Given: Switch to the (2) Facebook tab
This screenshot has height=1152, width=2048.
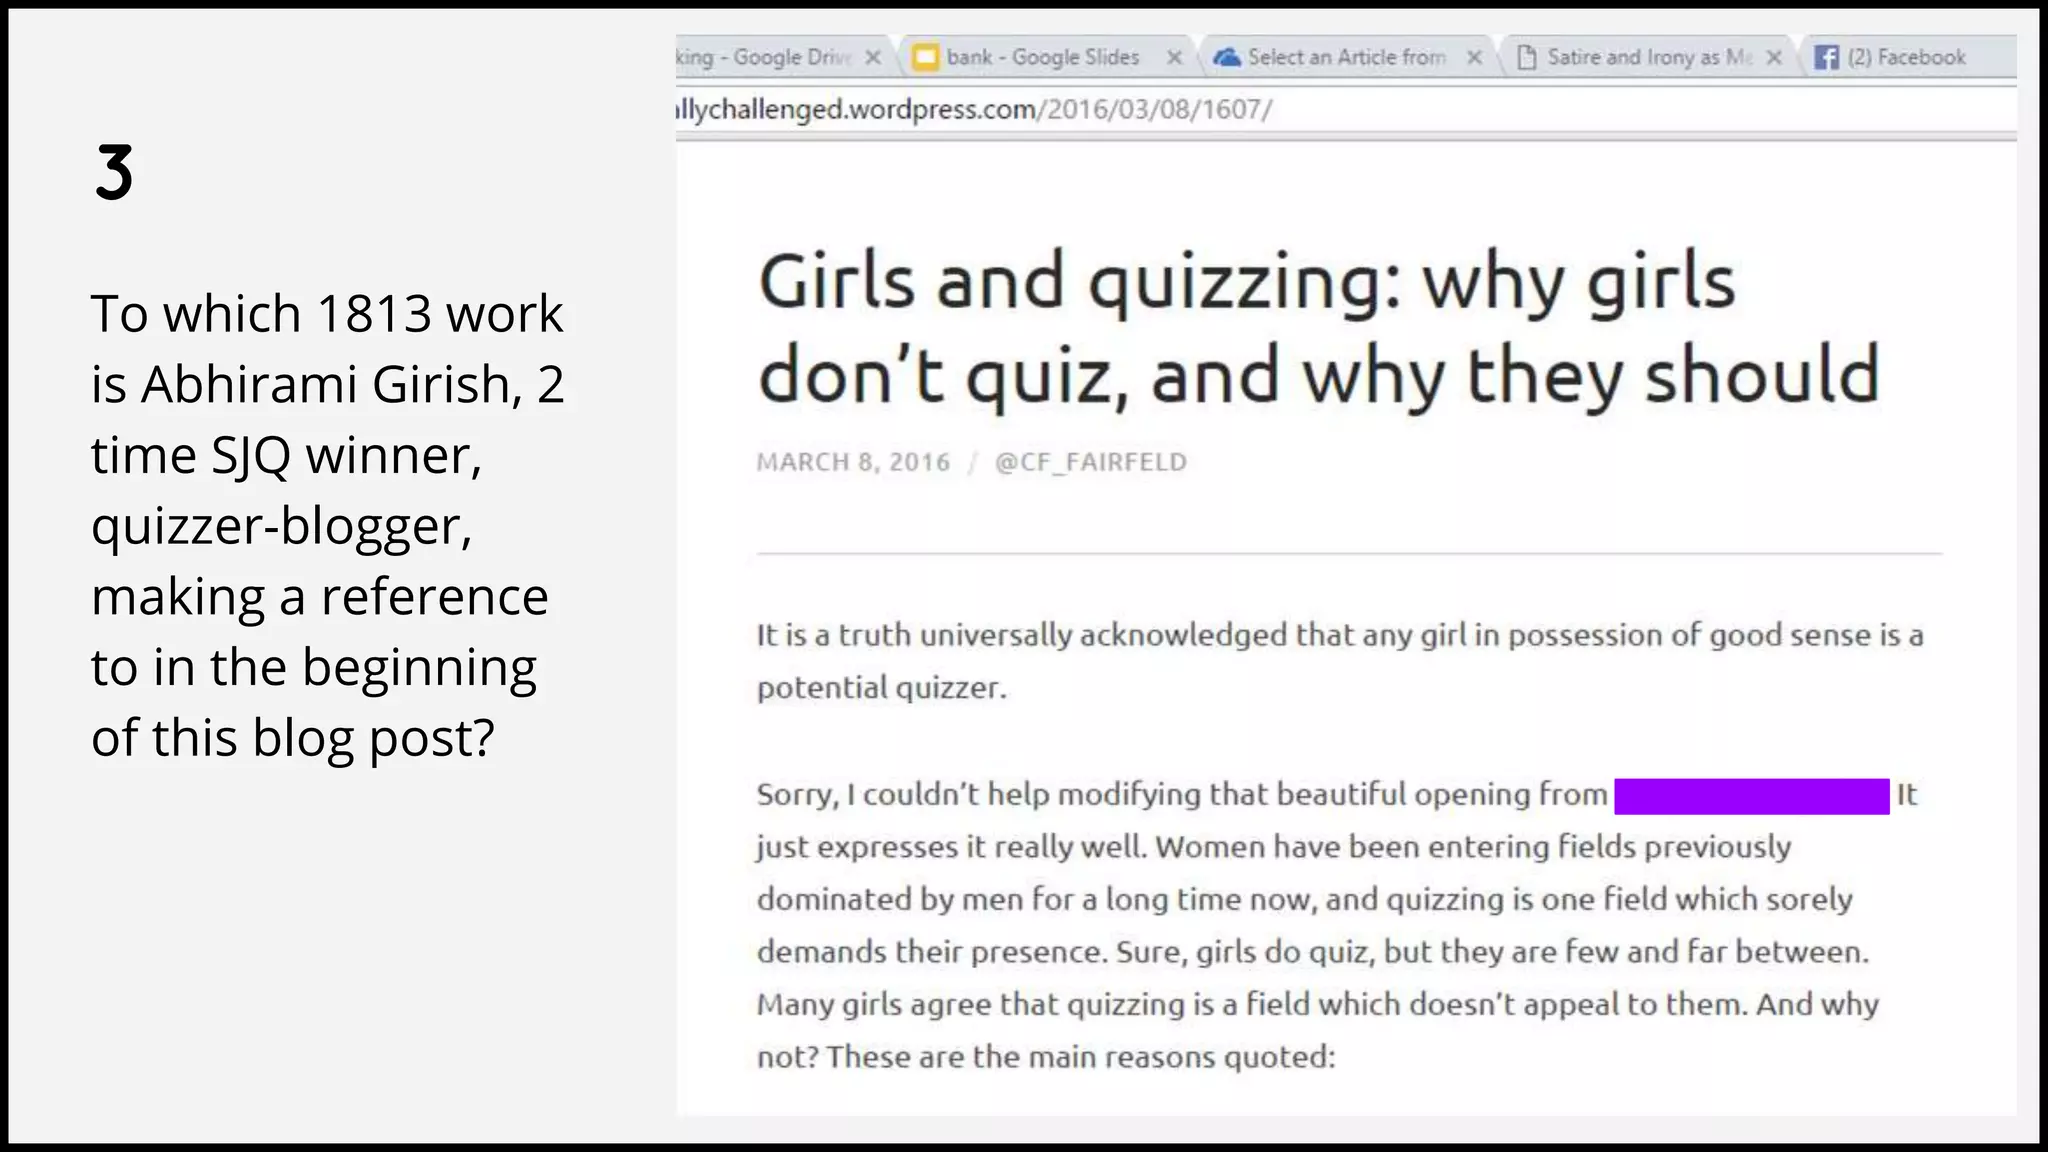Looking at the screenshot, I should pyautogui.click(x=1906, y=57).
